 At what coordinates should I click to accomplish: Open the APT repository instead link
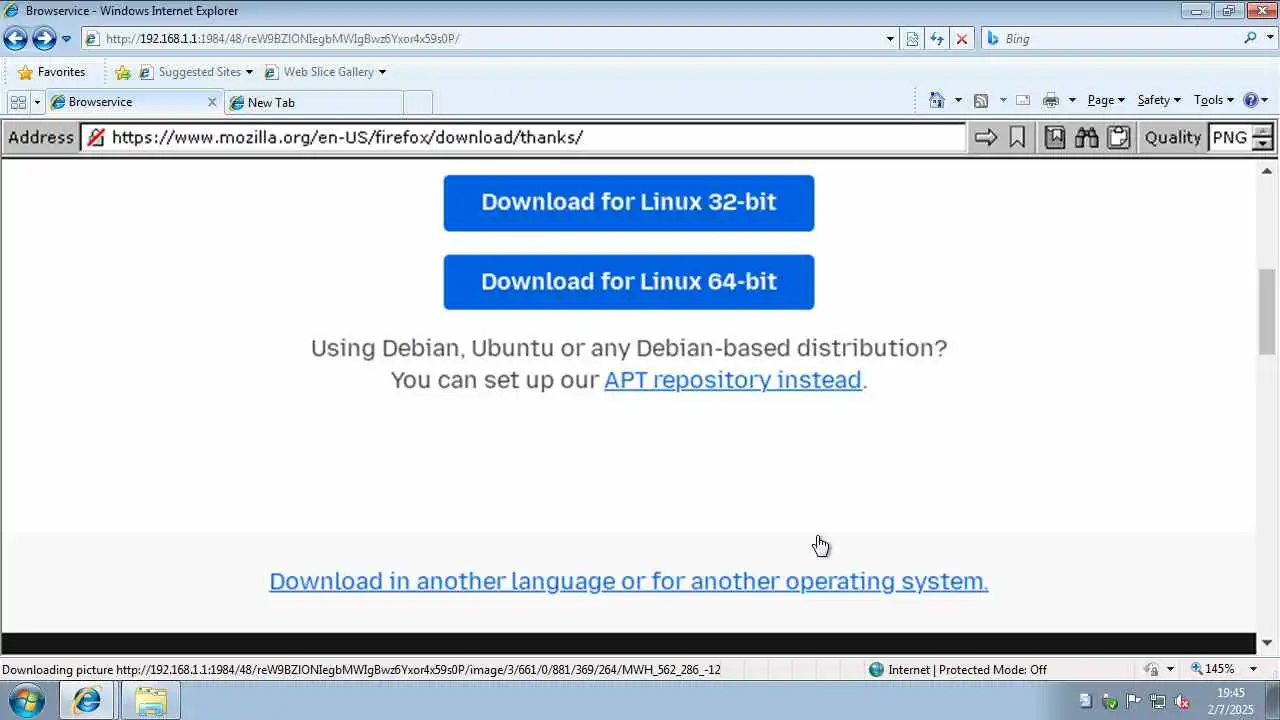(x=733, y=380)
